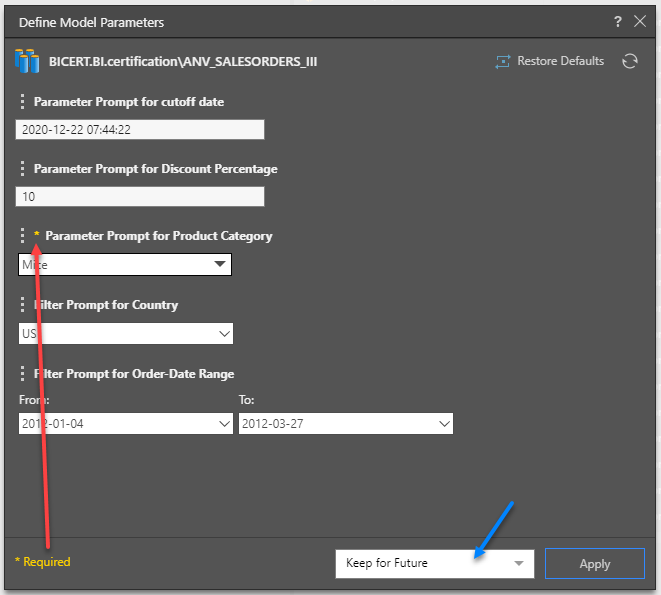661x595 pixels.
Task: Click drag handle beside Country filter prompt
Action: point(23,305)
